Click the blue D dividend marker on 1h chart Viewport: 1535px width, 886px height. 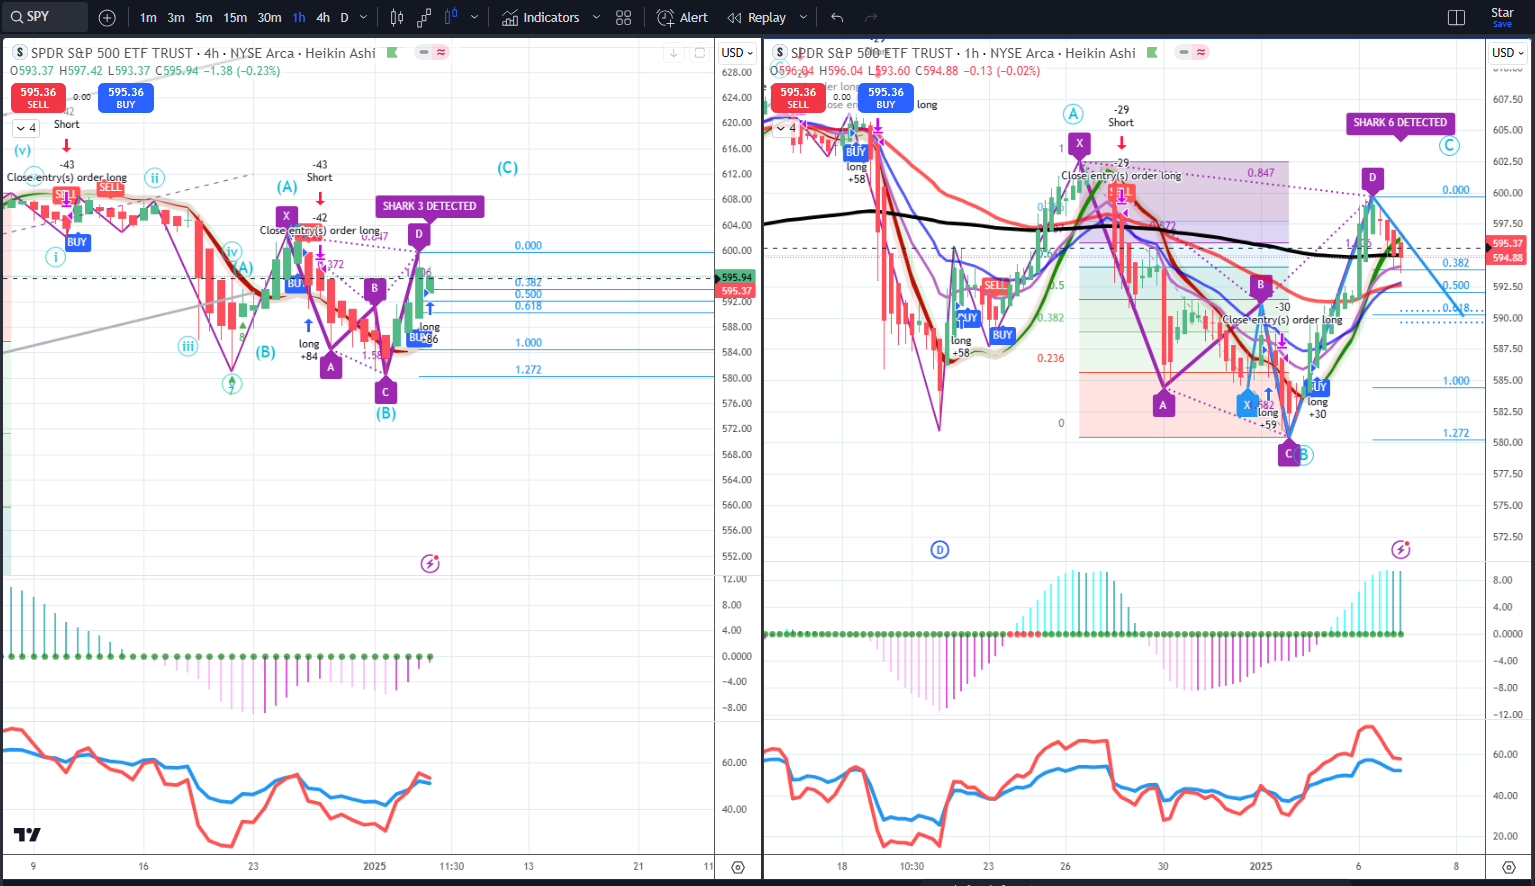click(x=939, y=549)
